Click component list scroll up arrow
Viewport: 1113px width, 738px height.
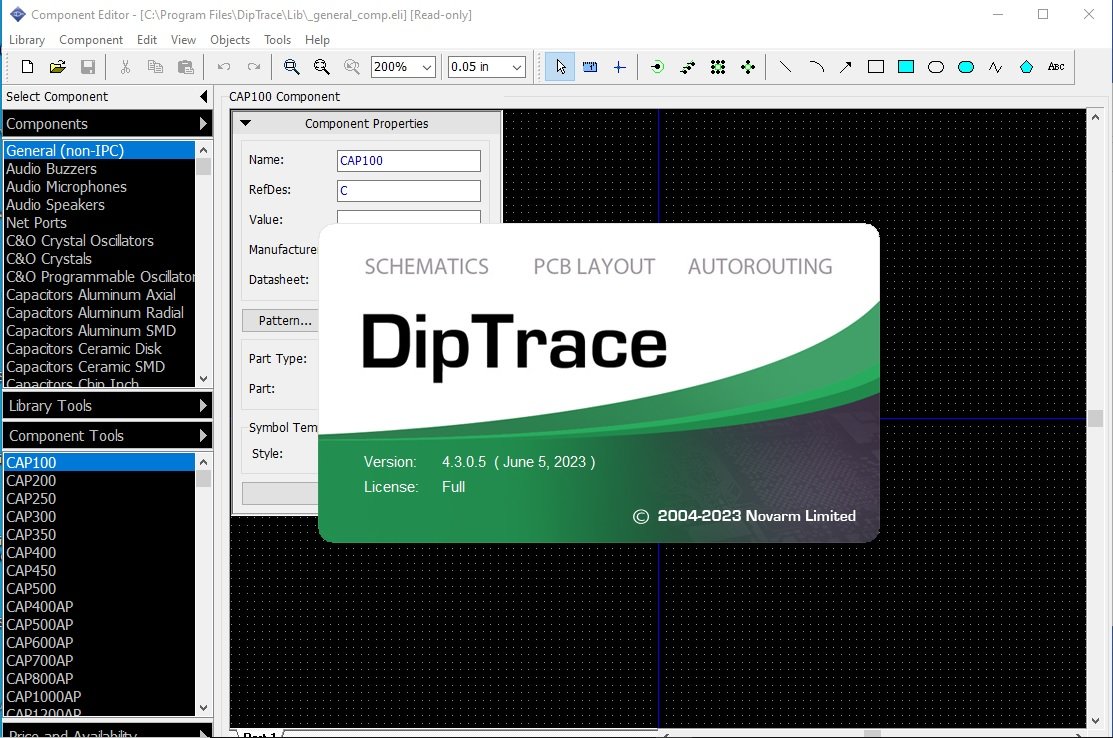coord(204,462)
